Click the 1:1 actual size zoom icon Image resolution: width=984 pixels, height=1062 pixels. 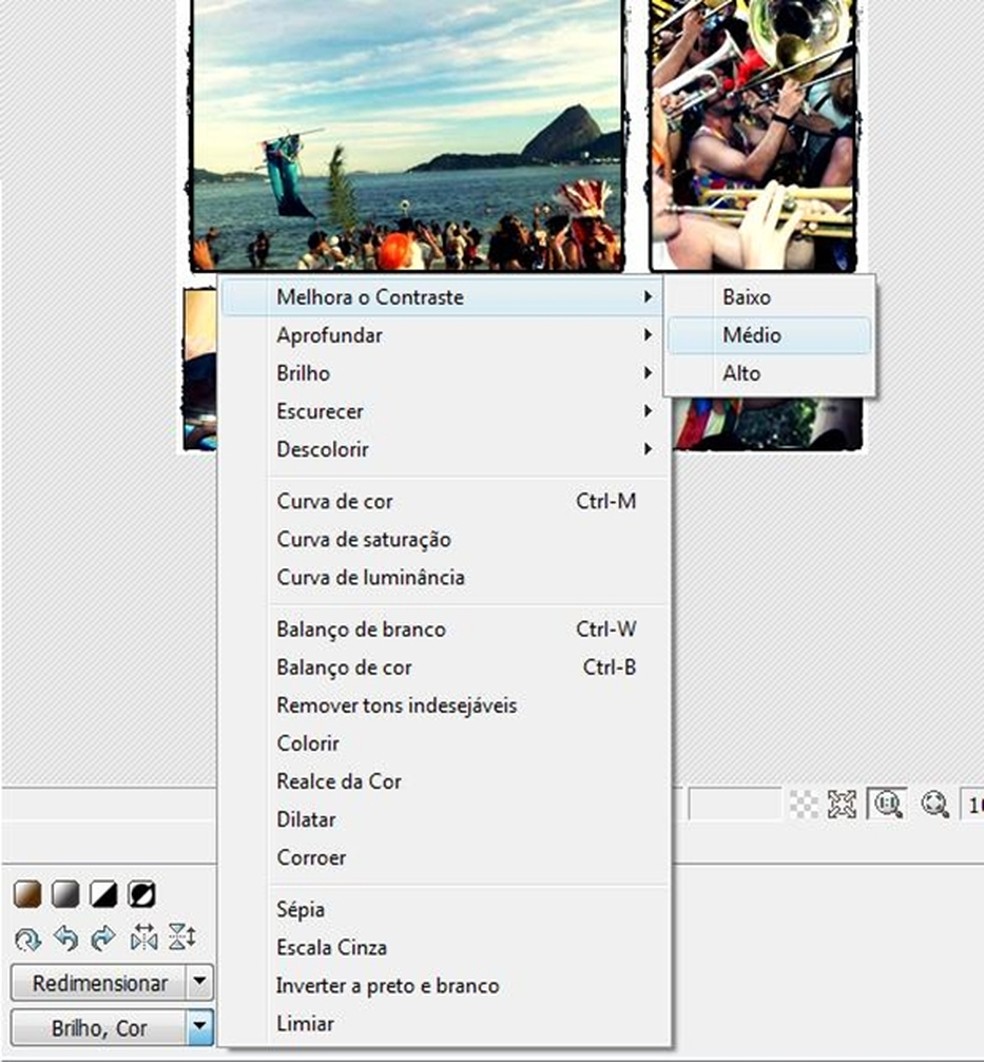click(x=887, y=805)
